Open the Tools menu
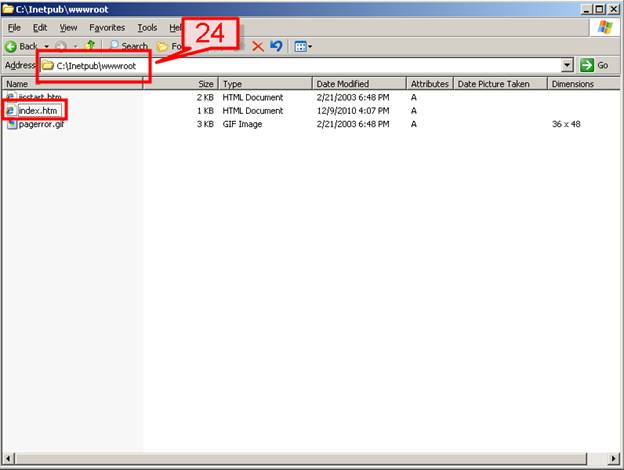Image resolution: width=624 pixels, height=470 pixels. [x=147, y=28]
